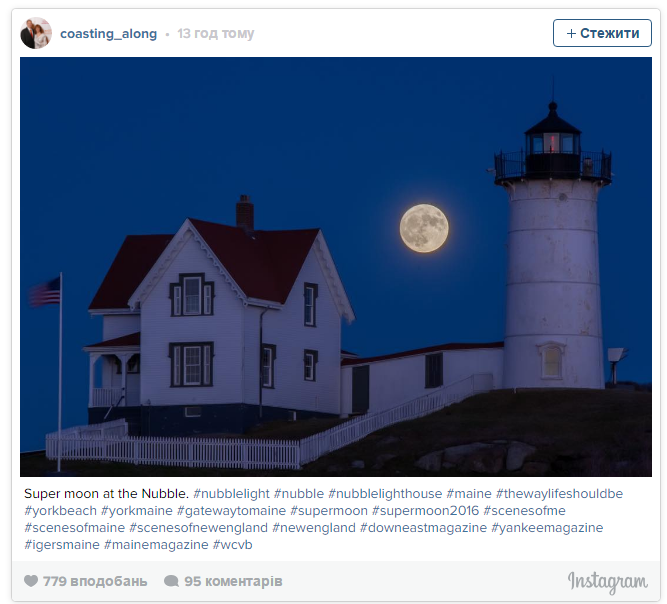
Task: Click the heart likes icon
Action: coord(31,581)
